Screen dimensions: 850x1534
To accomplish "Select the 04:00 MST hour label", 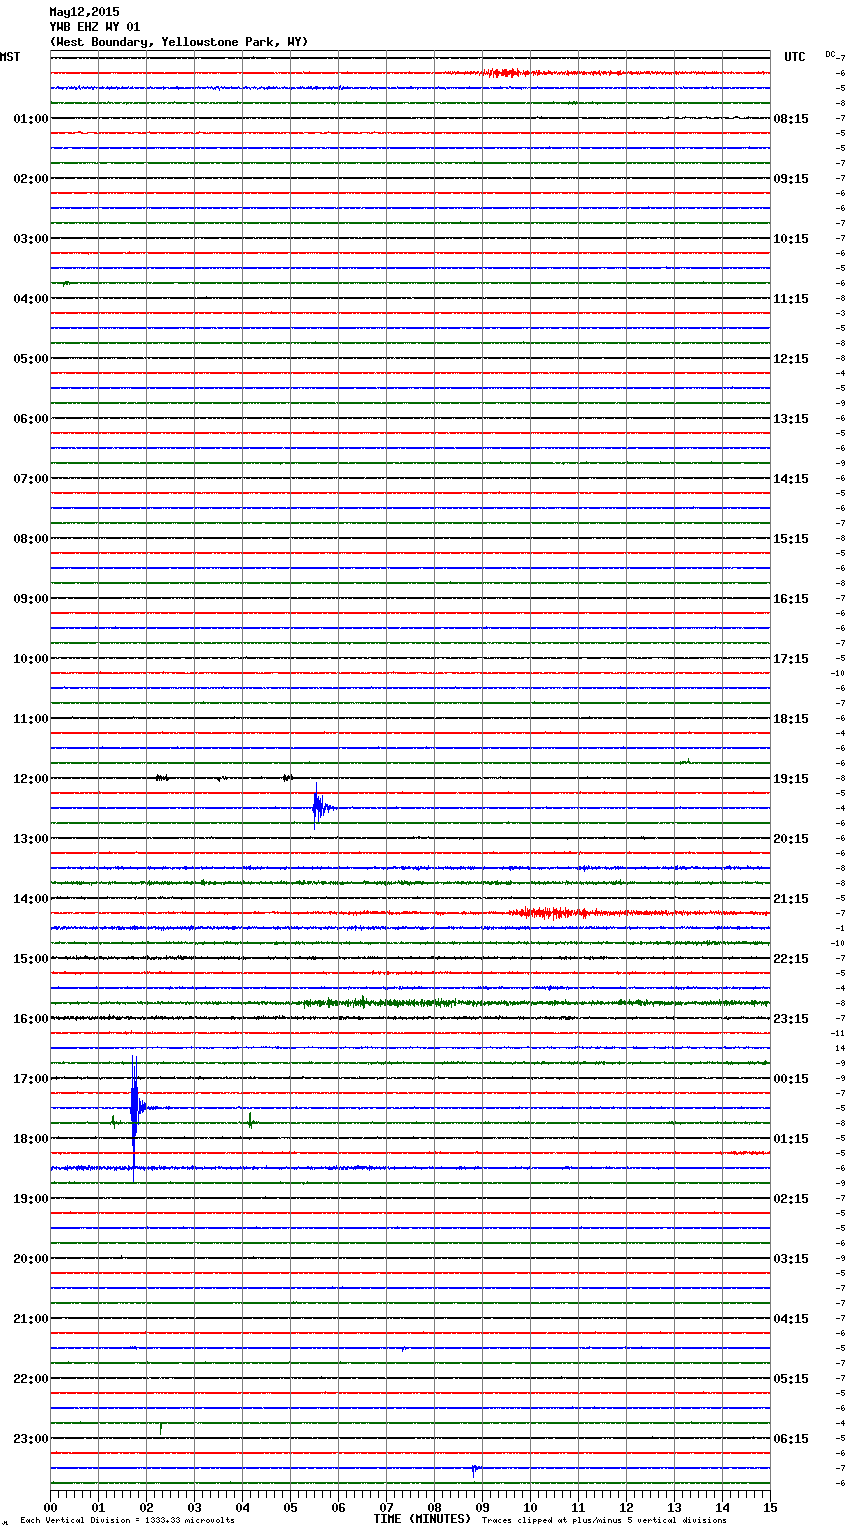I will [x=30, y=299].
